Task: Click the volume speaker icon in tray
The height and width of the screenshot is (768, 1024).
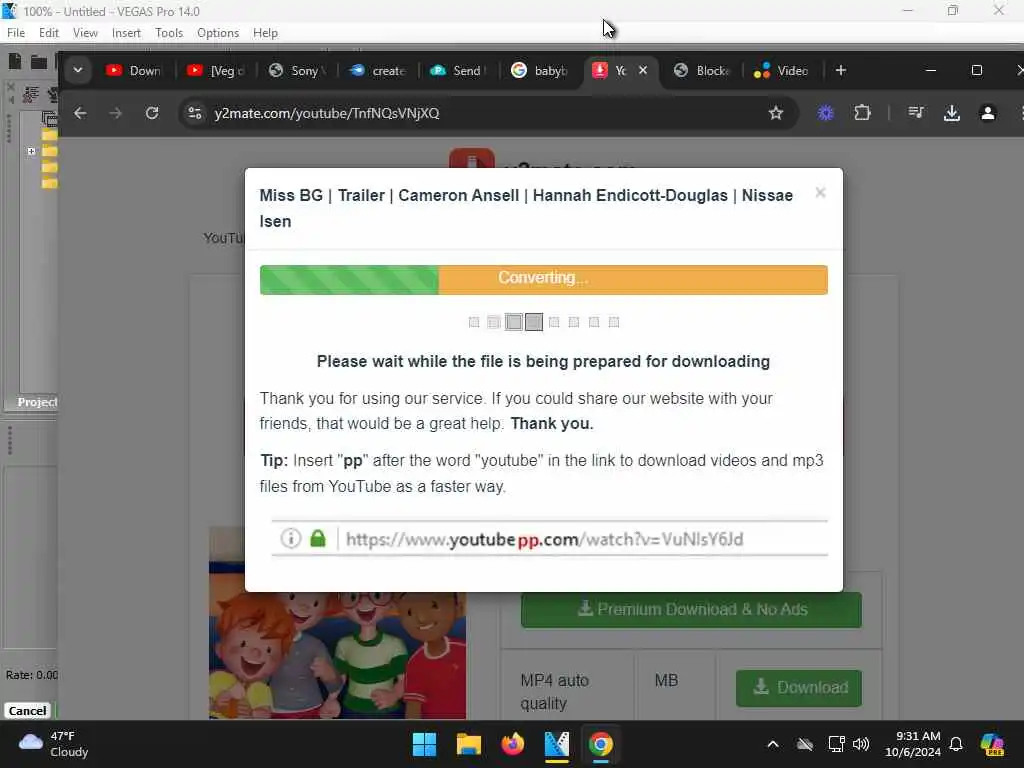Action: click(x=861, y=744)
